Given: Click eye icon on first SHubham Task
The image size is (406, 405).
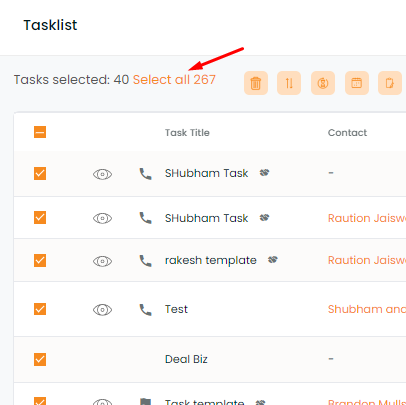Looking at the screenshot, I should pos(102,174).
